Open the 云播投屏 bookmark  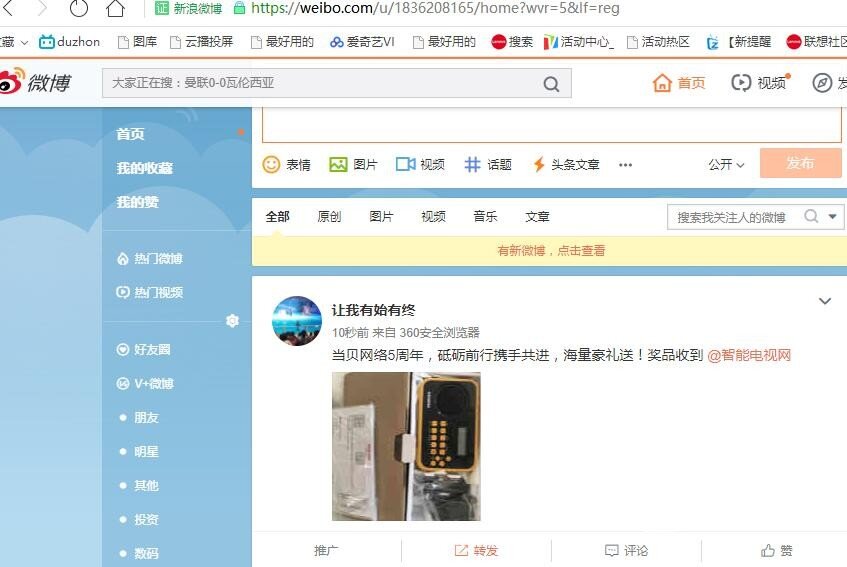pyautogui.click(x=201, y=42)
